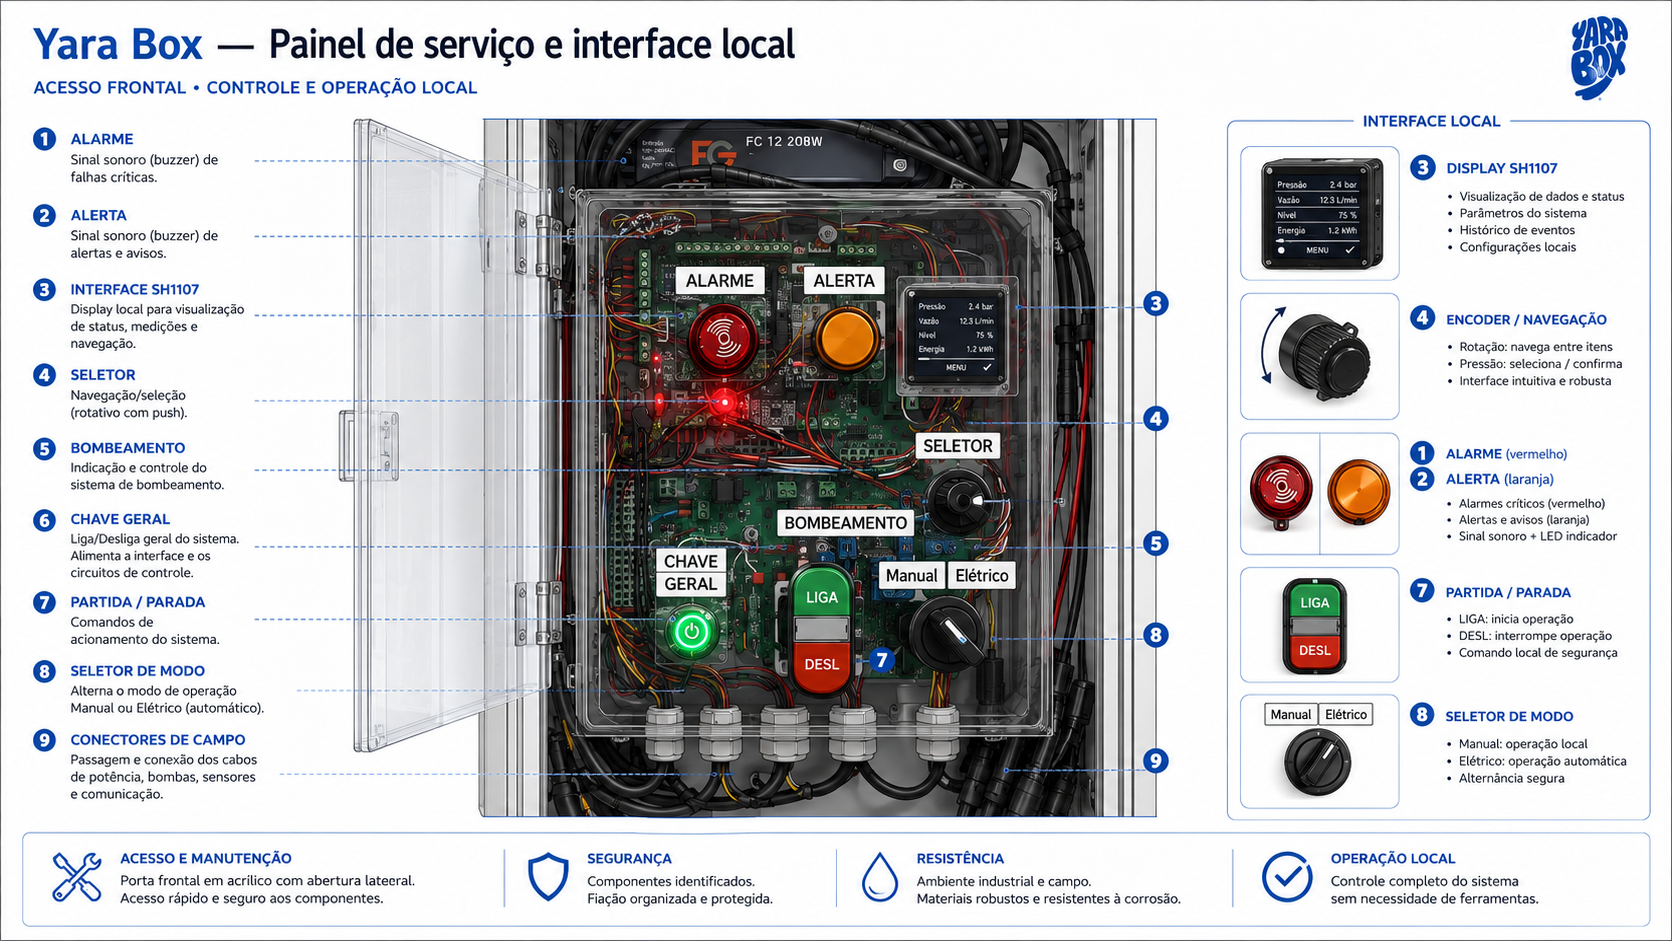Click the CHAVE GERAL label inside the enclosure
1672x941 pixels.
(x=691, y=573)
